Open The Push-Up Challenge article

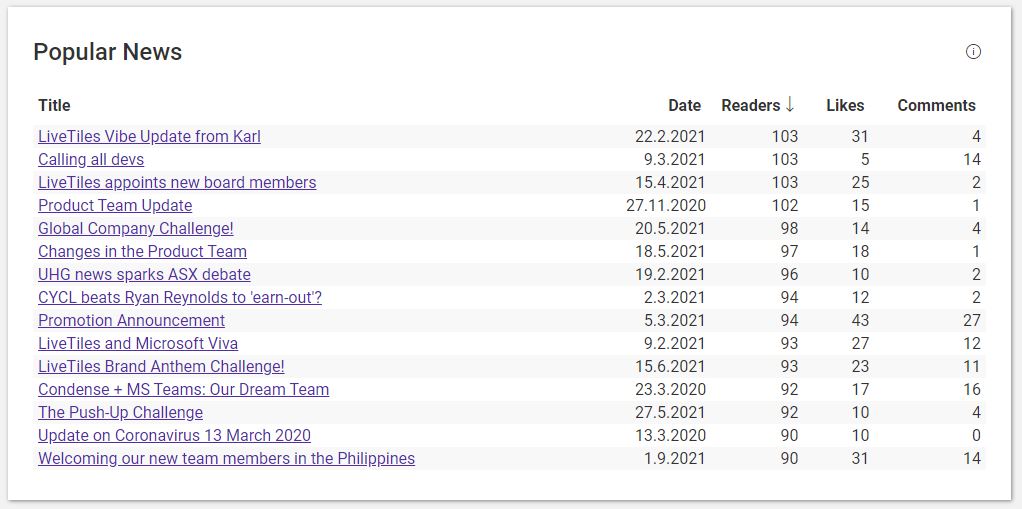click(121, 413)
